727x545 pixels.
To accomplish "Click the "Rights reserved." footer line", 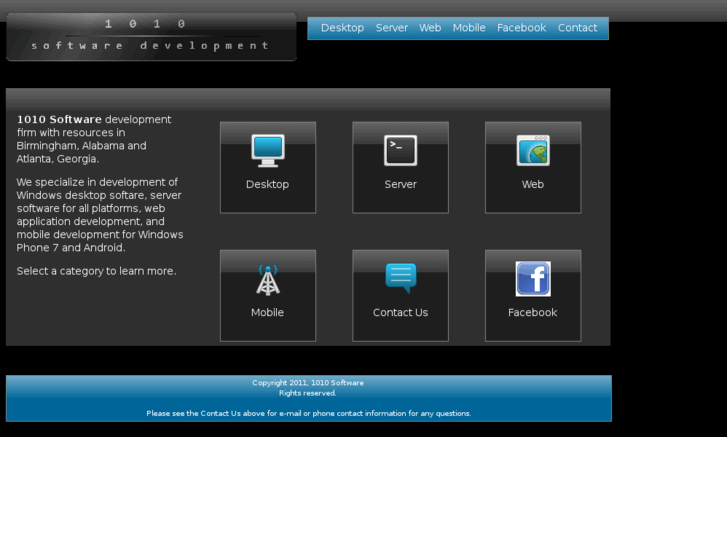I will 307,393.
